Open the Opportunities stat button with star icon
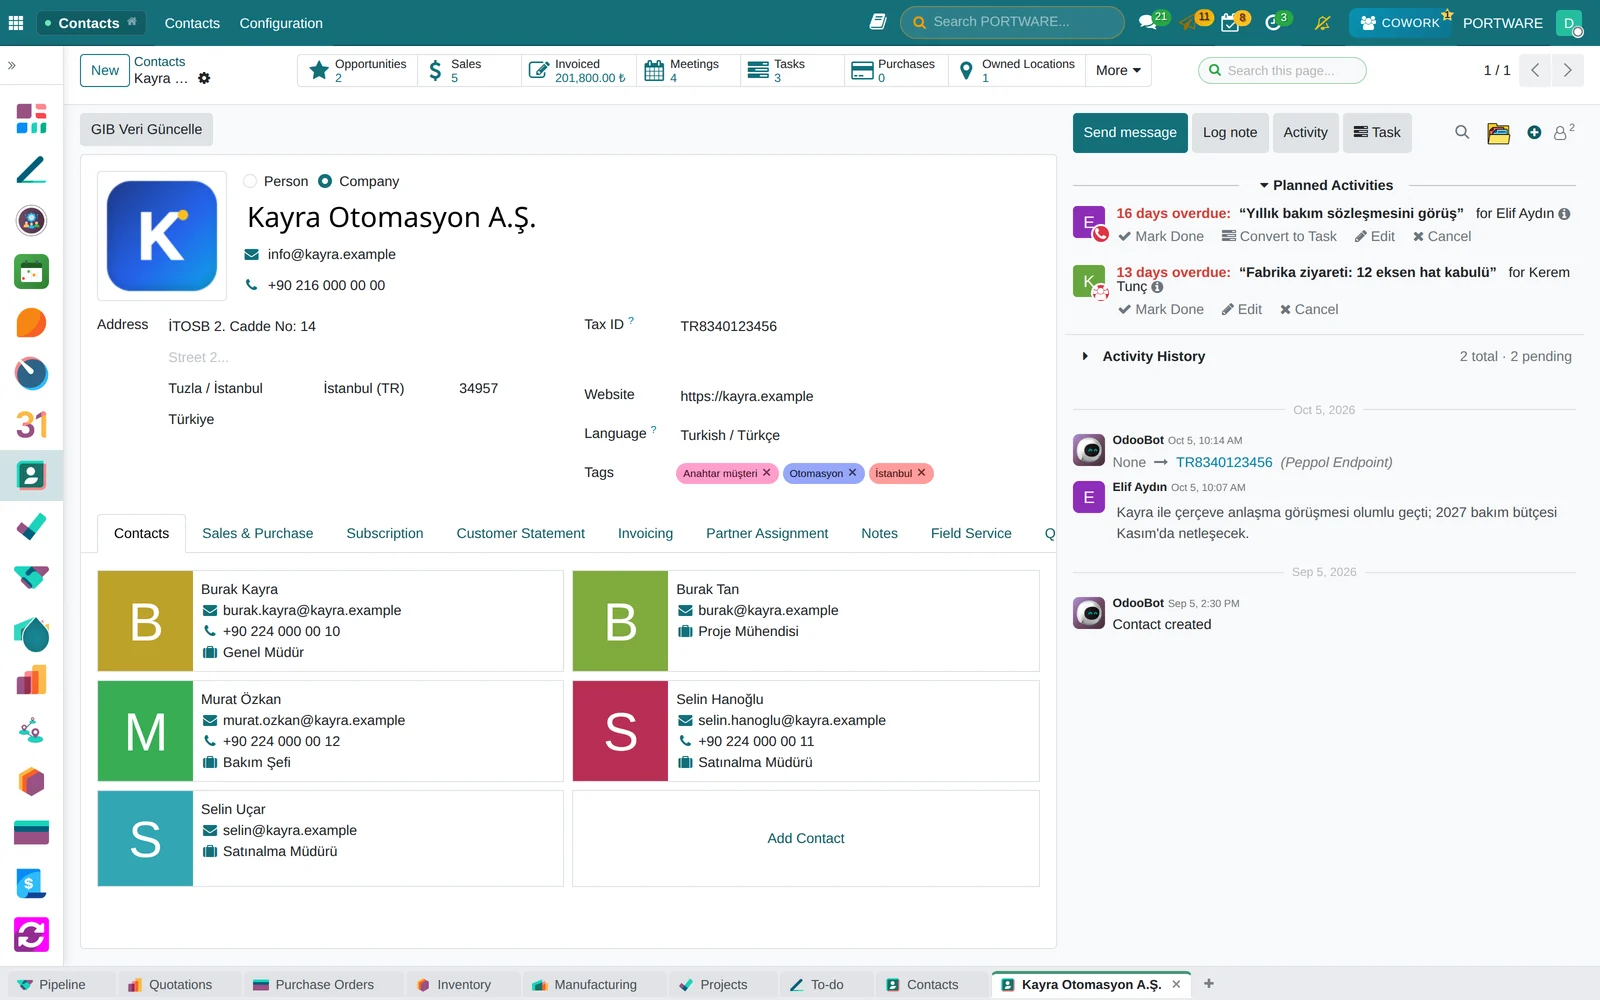 358,70
